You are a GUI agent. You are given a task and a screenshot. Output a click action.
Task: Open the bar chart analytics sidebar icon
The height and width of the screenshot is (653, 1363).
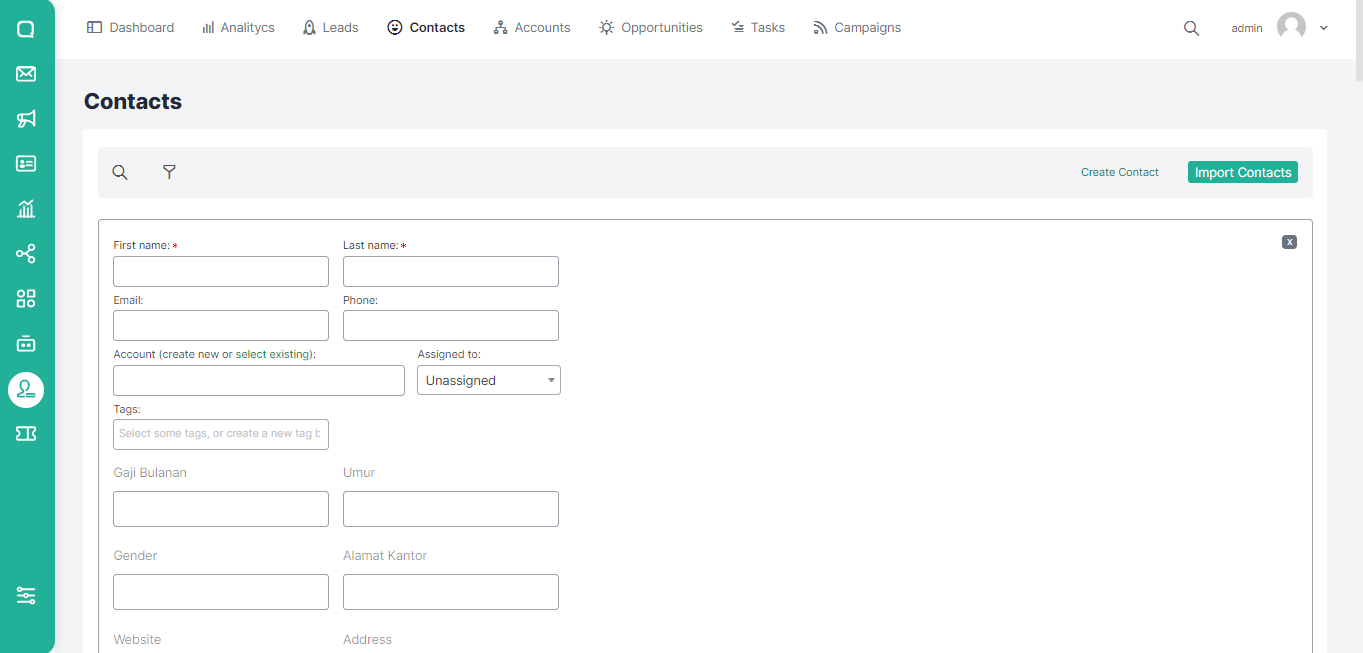pos(26,209)
